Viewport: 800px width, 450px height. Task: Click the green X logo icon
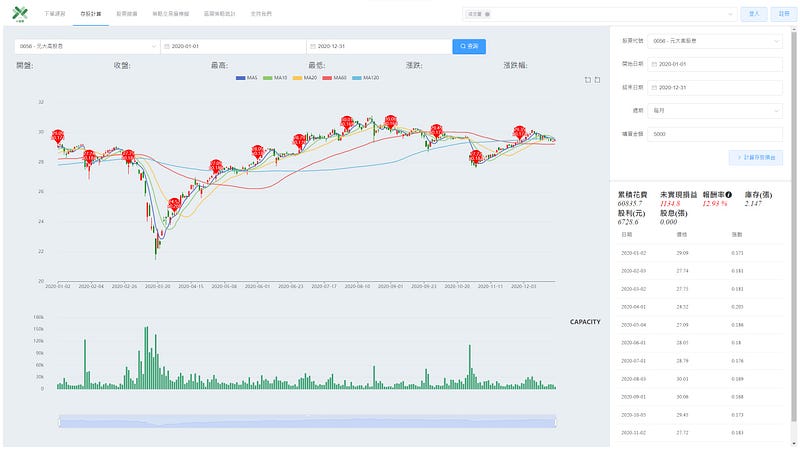coord(20,13)
